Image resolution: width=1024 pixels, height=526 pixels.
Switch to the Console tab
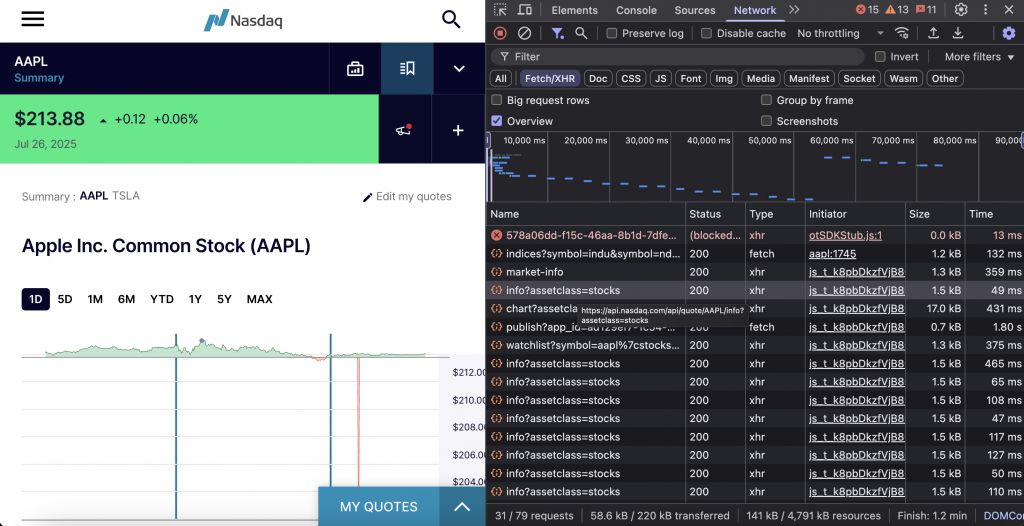click(636, 10)
